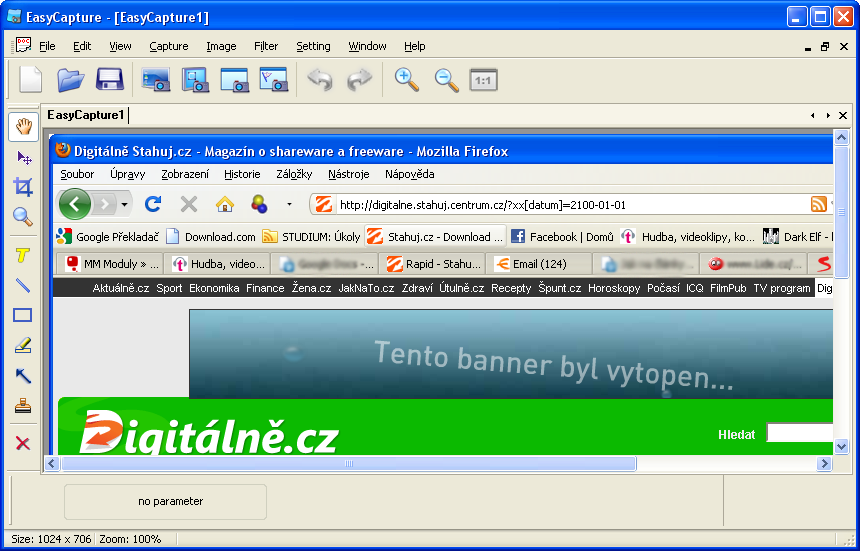Select the Hand pan tool
This screenshot has height=551, width=860.
[x=23, y=127]
